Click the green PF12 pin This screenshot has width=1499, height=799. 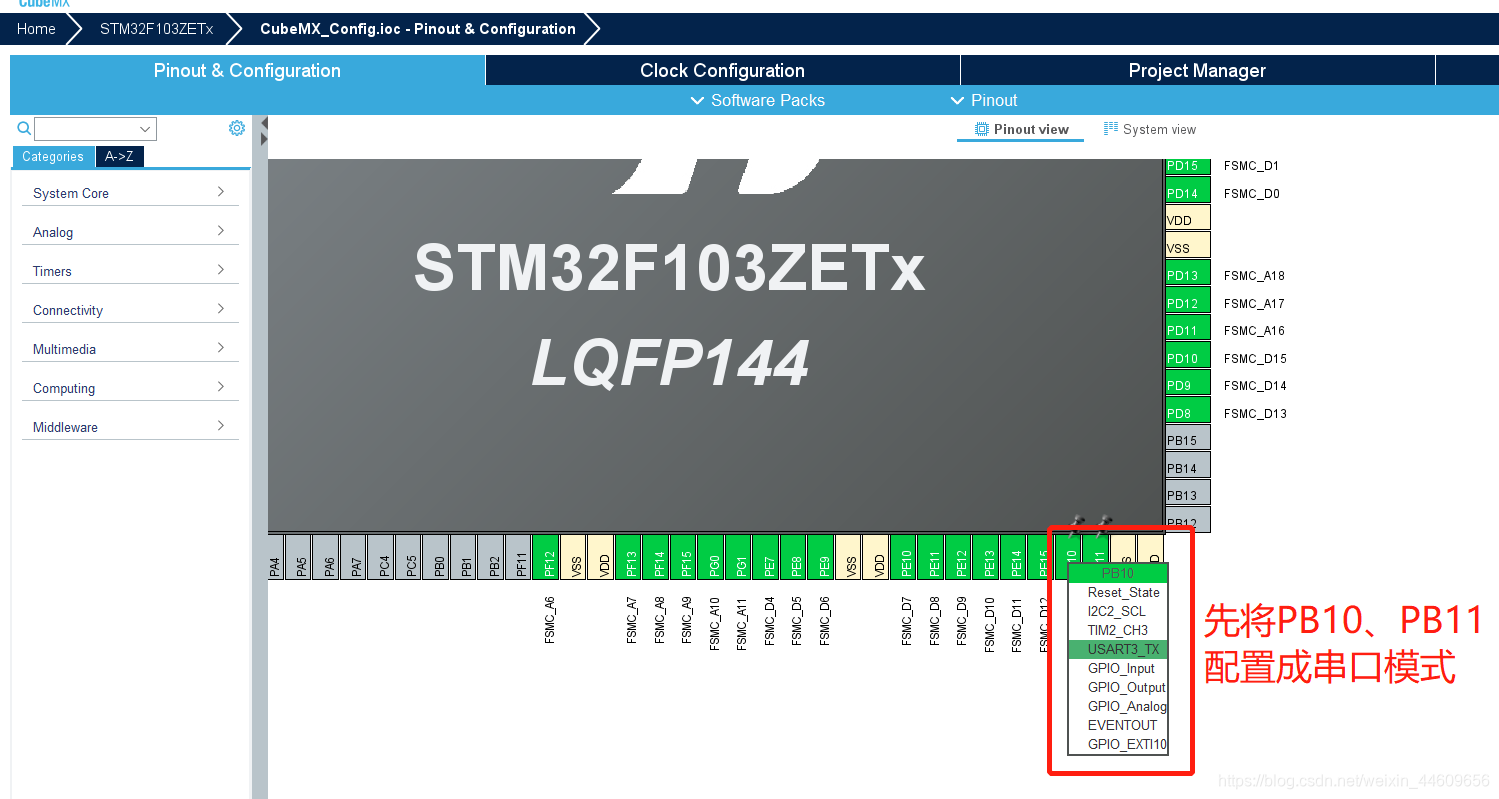coord(548,557)
